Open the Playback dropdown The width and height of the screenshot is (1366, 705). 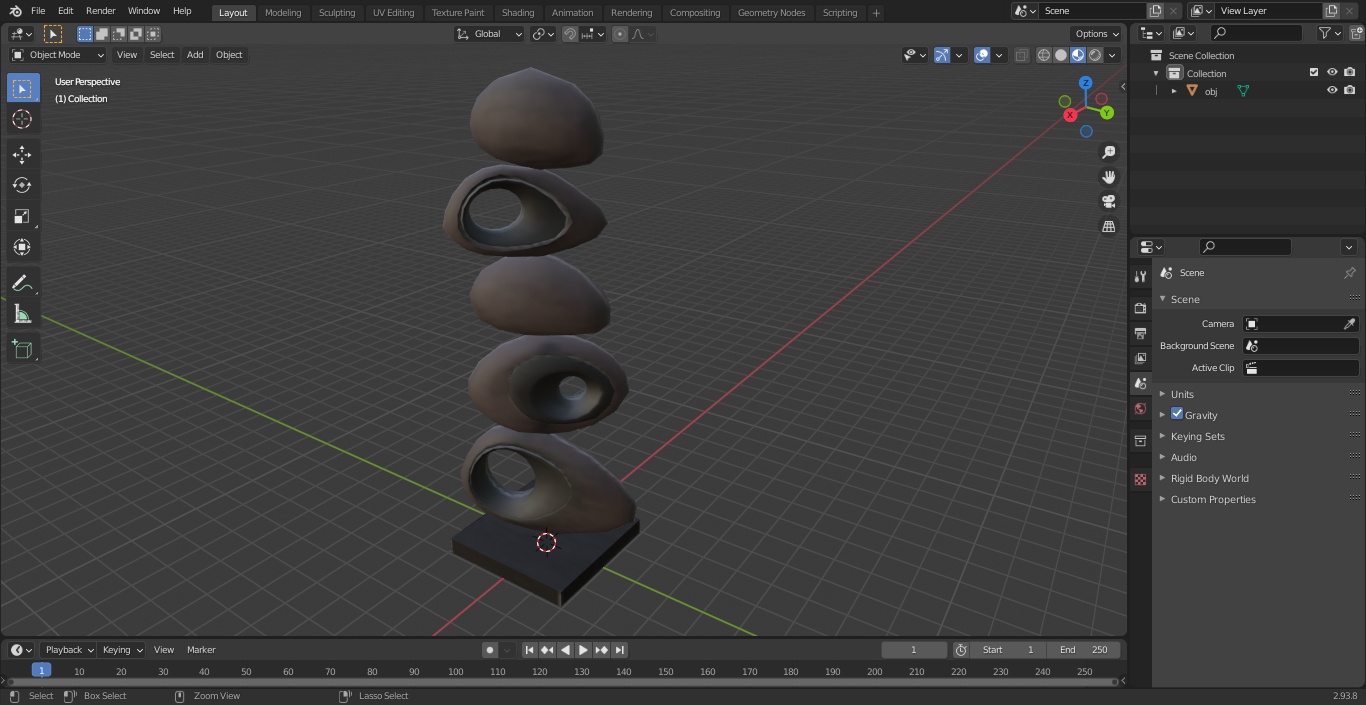tap(68, 650)
